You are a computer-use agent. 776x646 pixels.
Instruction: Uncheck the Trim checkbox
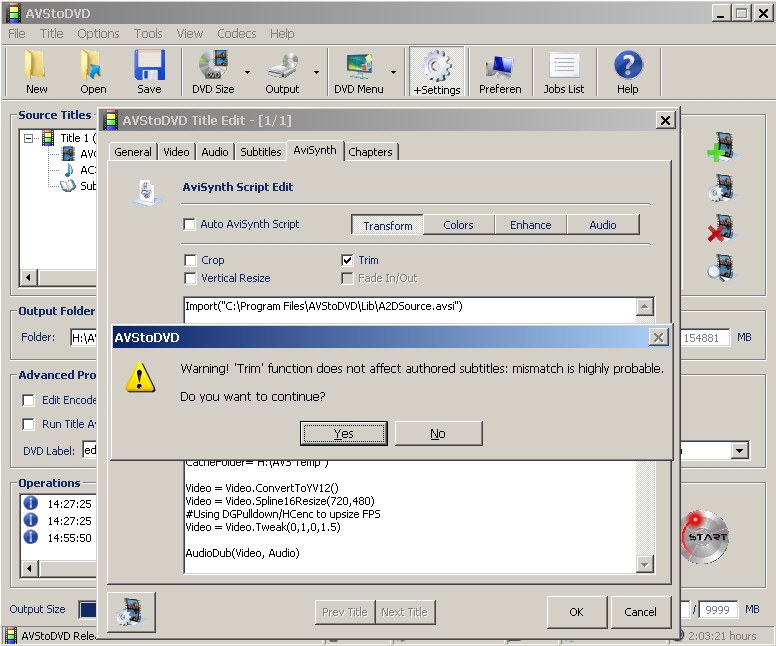tap(347, 260)
